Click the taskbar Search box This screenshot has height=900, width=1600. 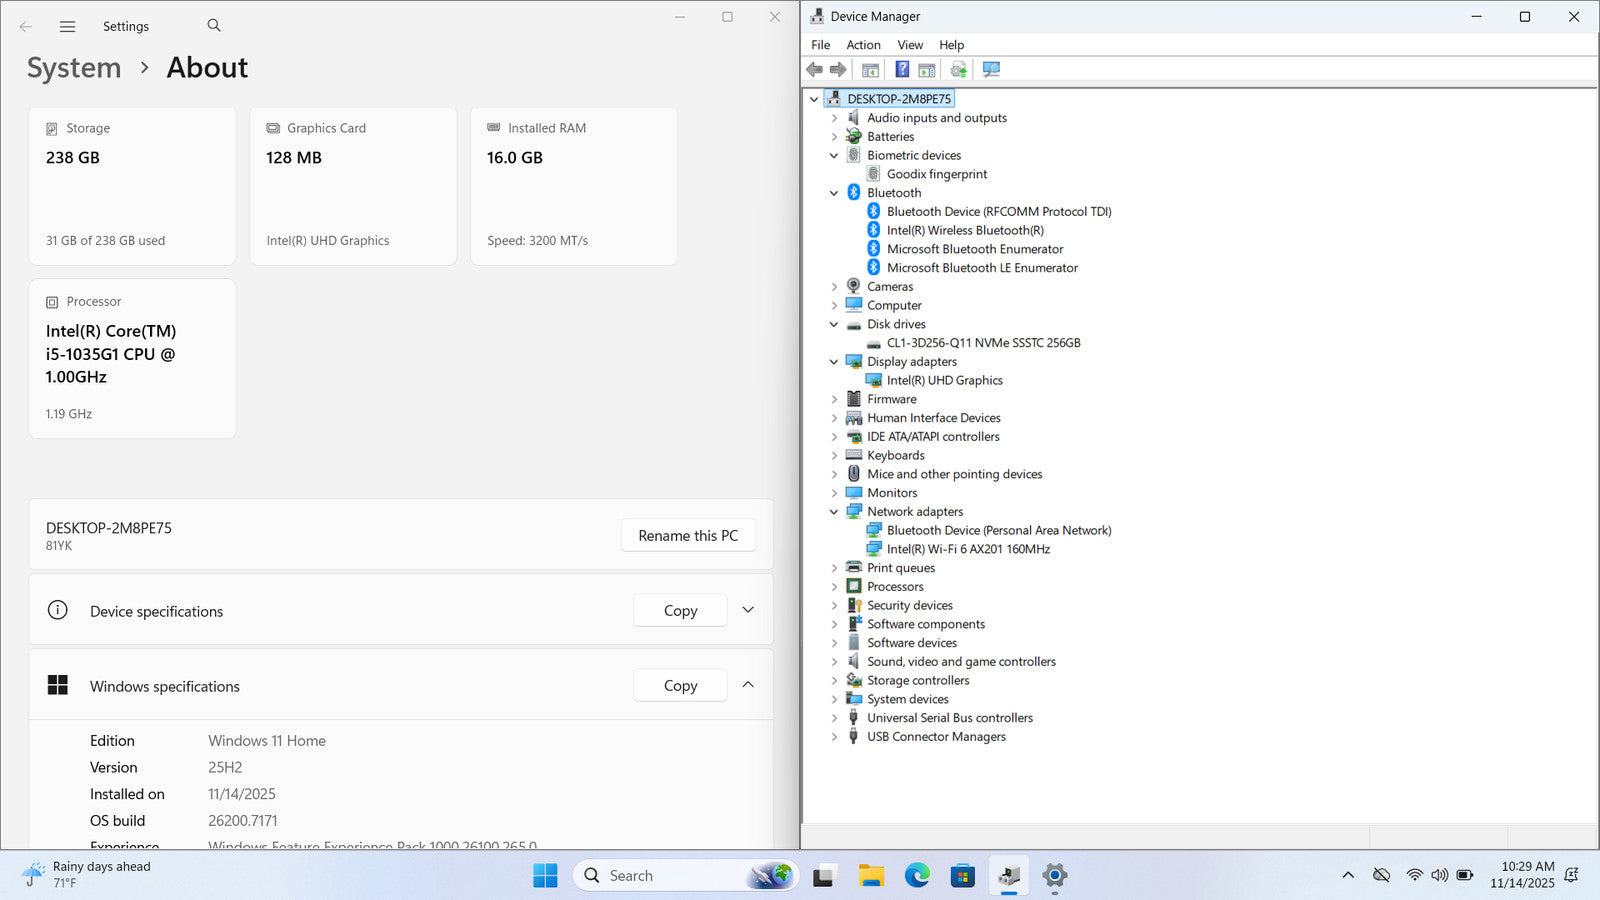pos(660,876)
